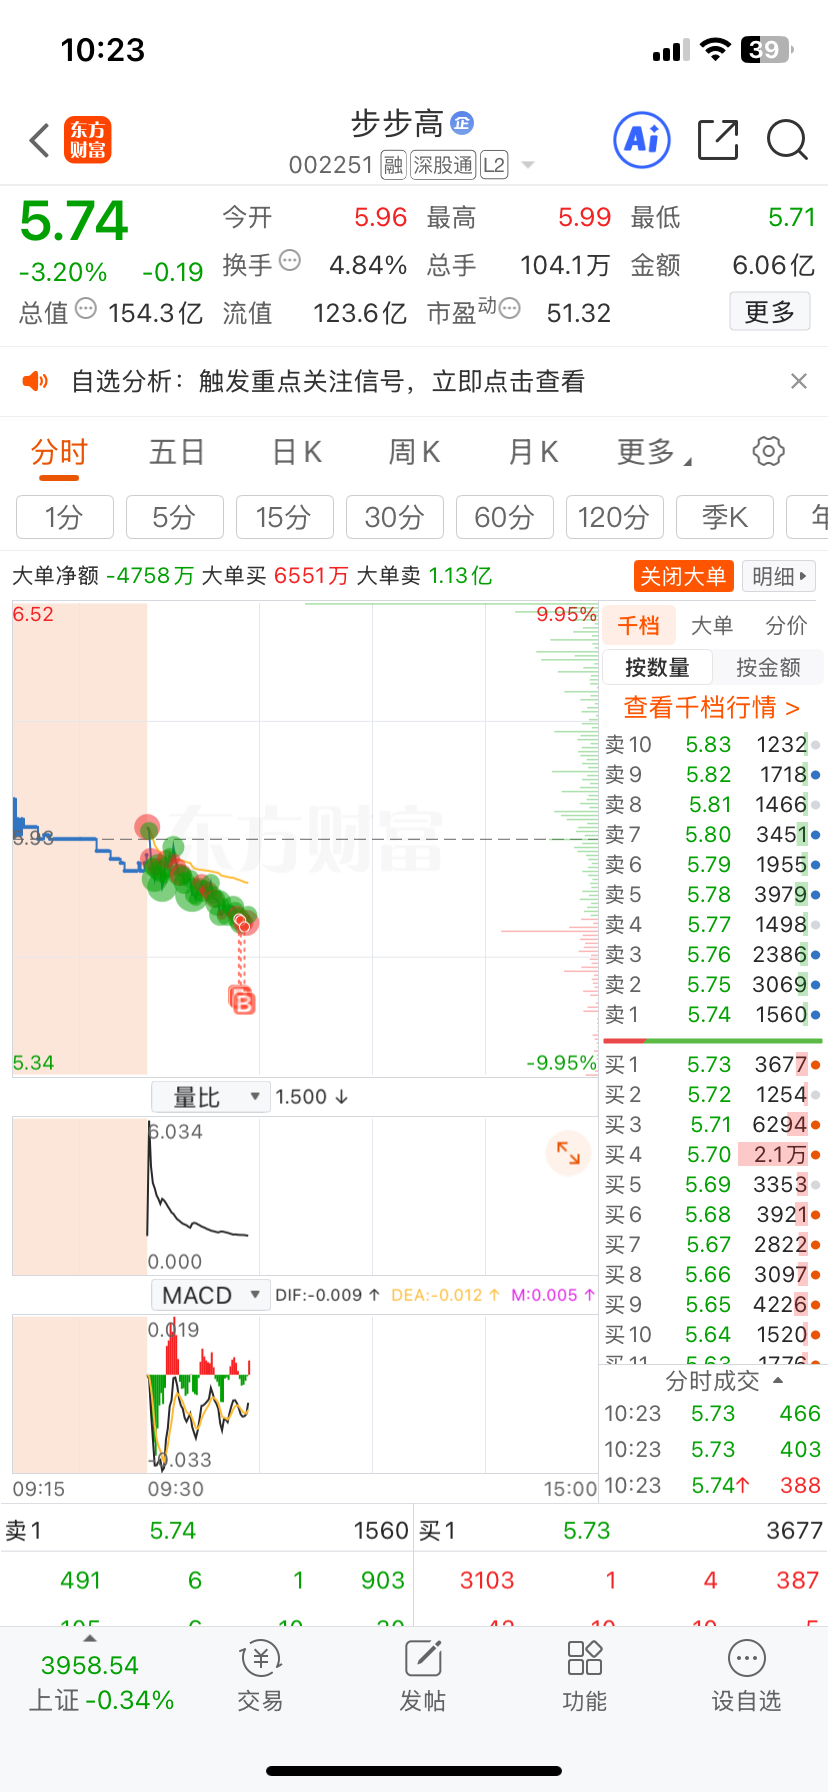Tap the bottom 买1 5.73 3677 summary

pyautogui.click(x=621, y=1530)
